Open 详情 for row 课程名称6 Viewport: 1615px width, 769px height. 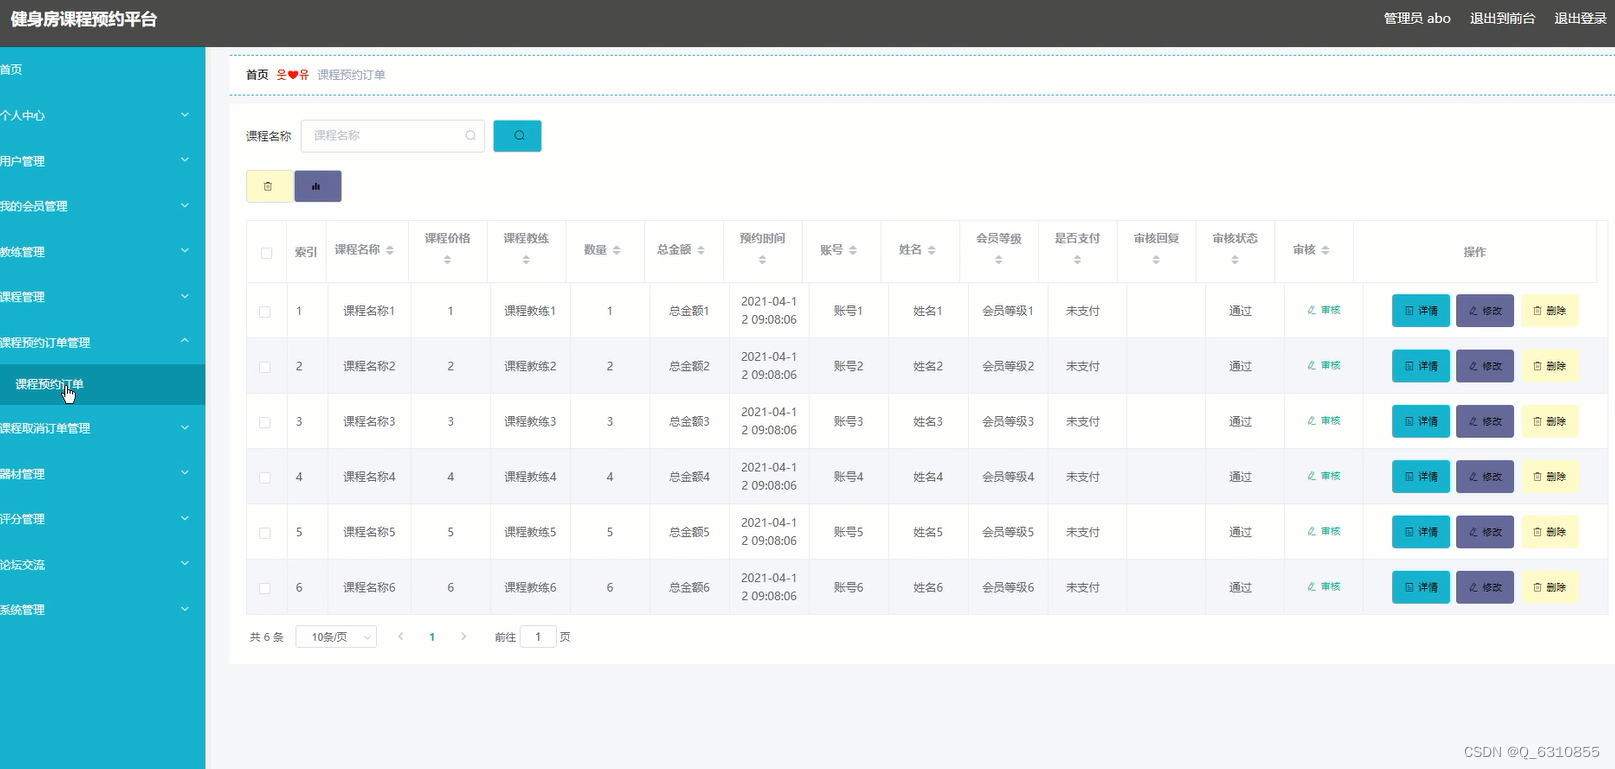click(1421, 587)
